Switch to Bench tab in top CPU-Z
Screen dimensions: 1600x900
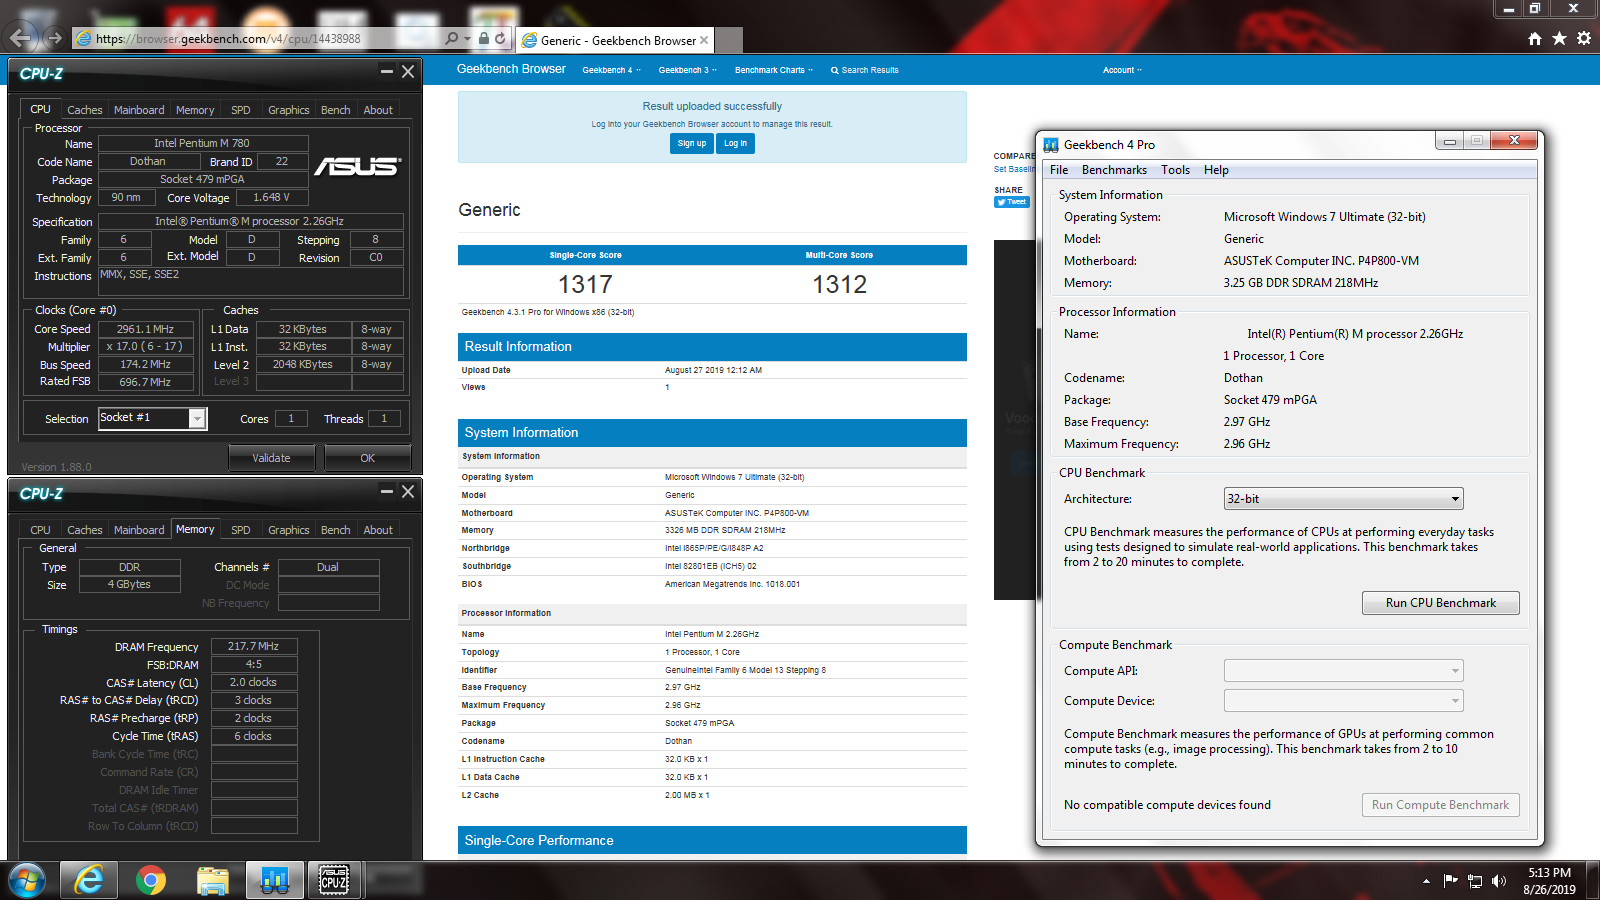pos(336,110)
